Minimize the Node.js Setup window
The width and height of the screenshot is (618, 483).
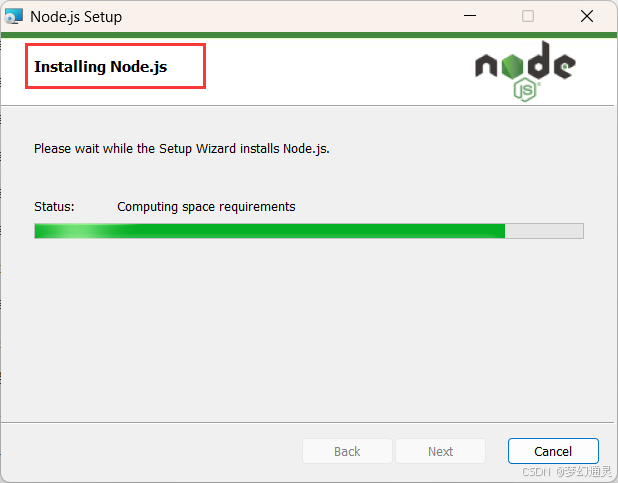pos(470,16)
